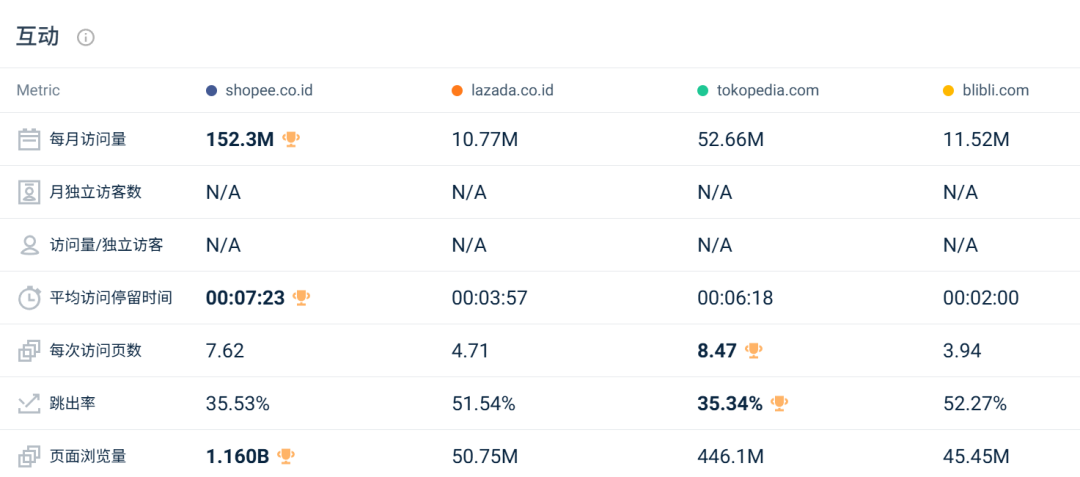This screenshot has width=1080, height=477.
Task: Click blibli monthly visits value 11.52M
Action: [x=976, y=140]
